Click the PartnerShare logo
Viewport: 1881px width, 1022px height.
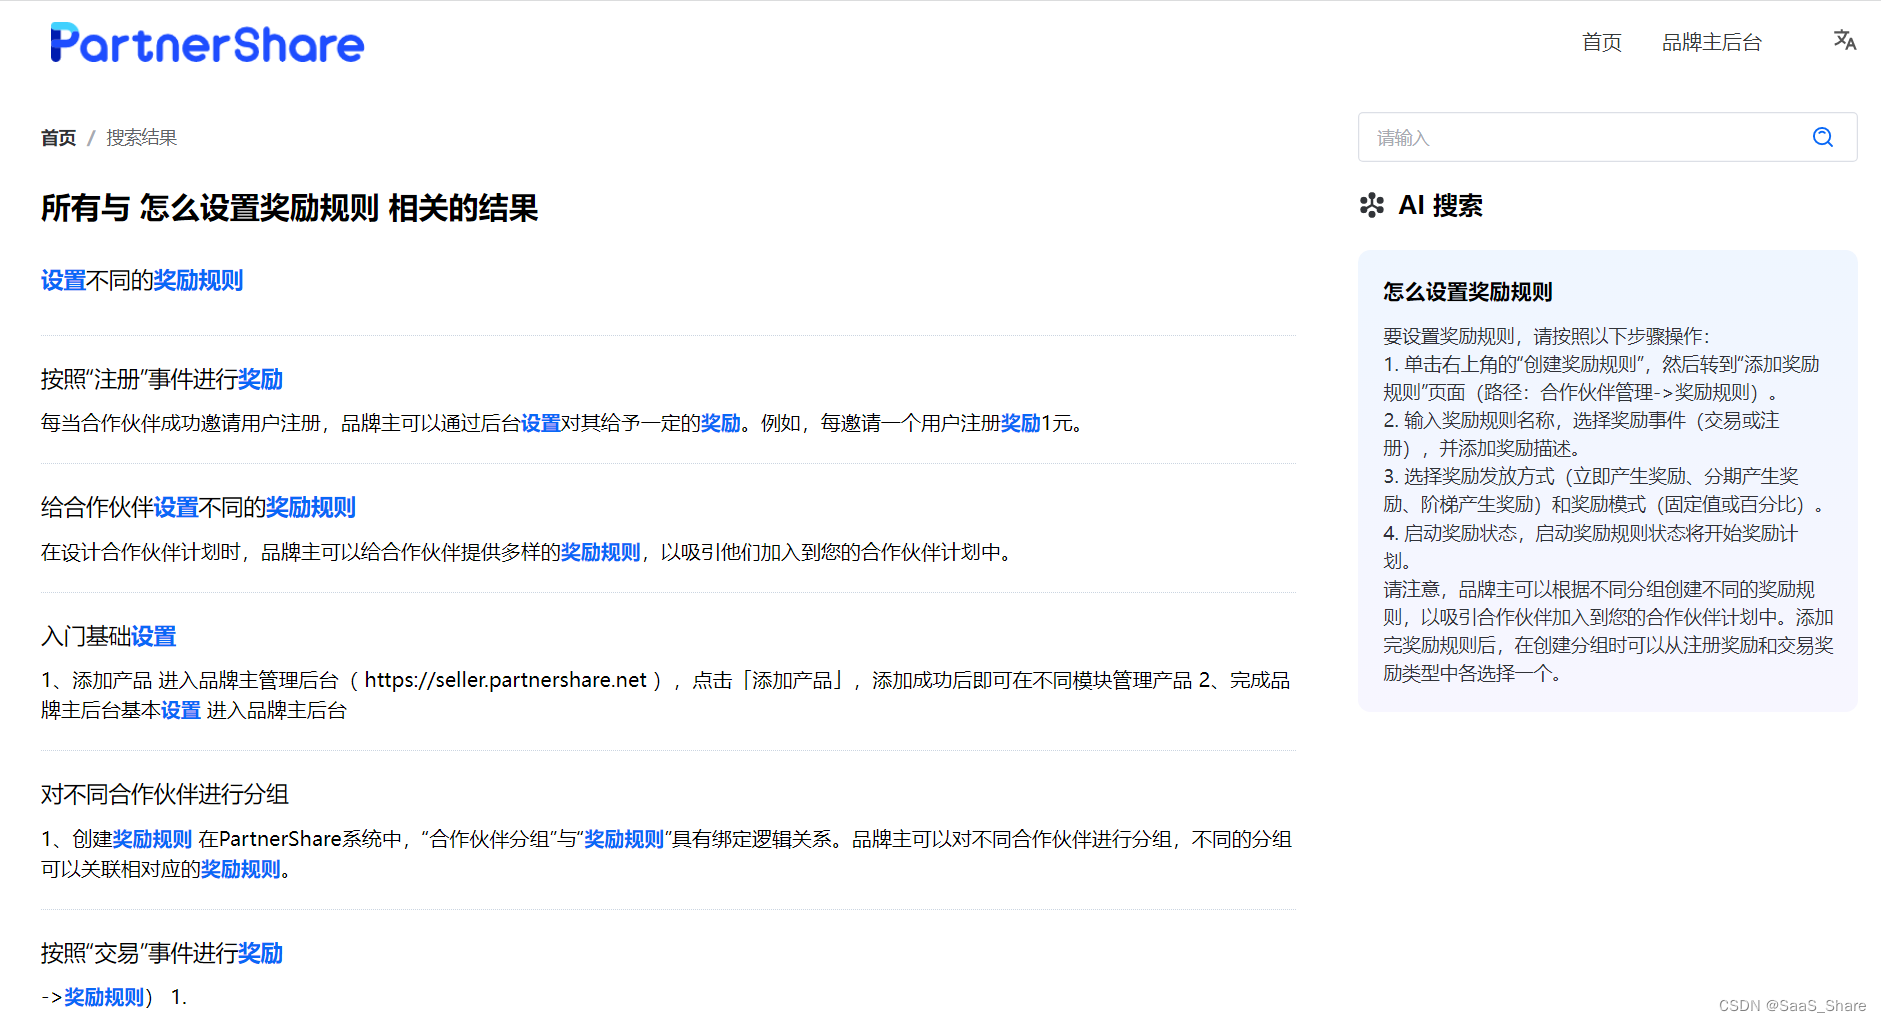tap(206, 42)
